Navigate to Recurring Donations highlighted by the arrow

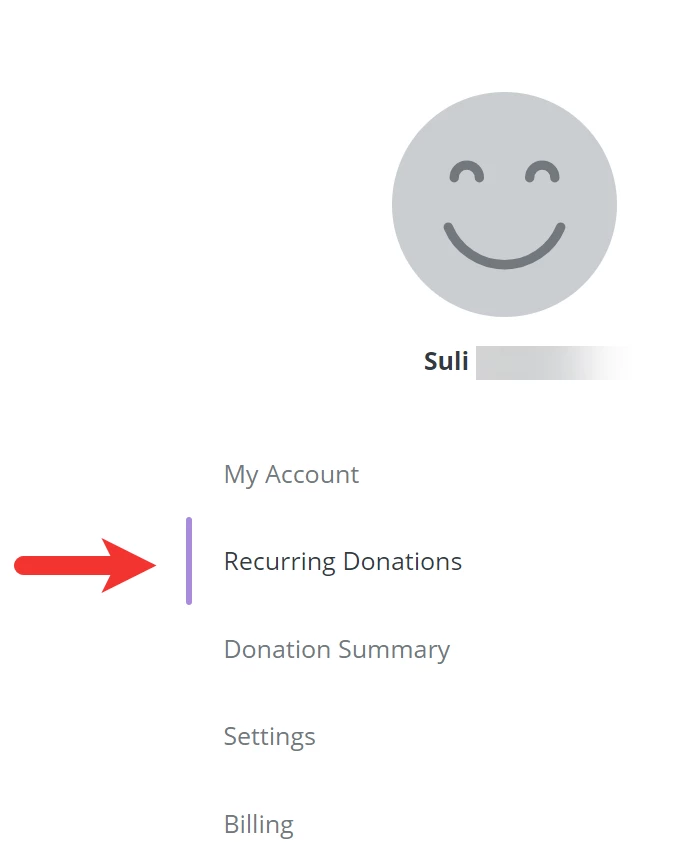click(x=343, y=561)
